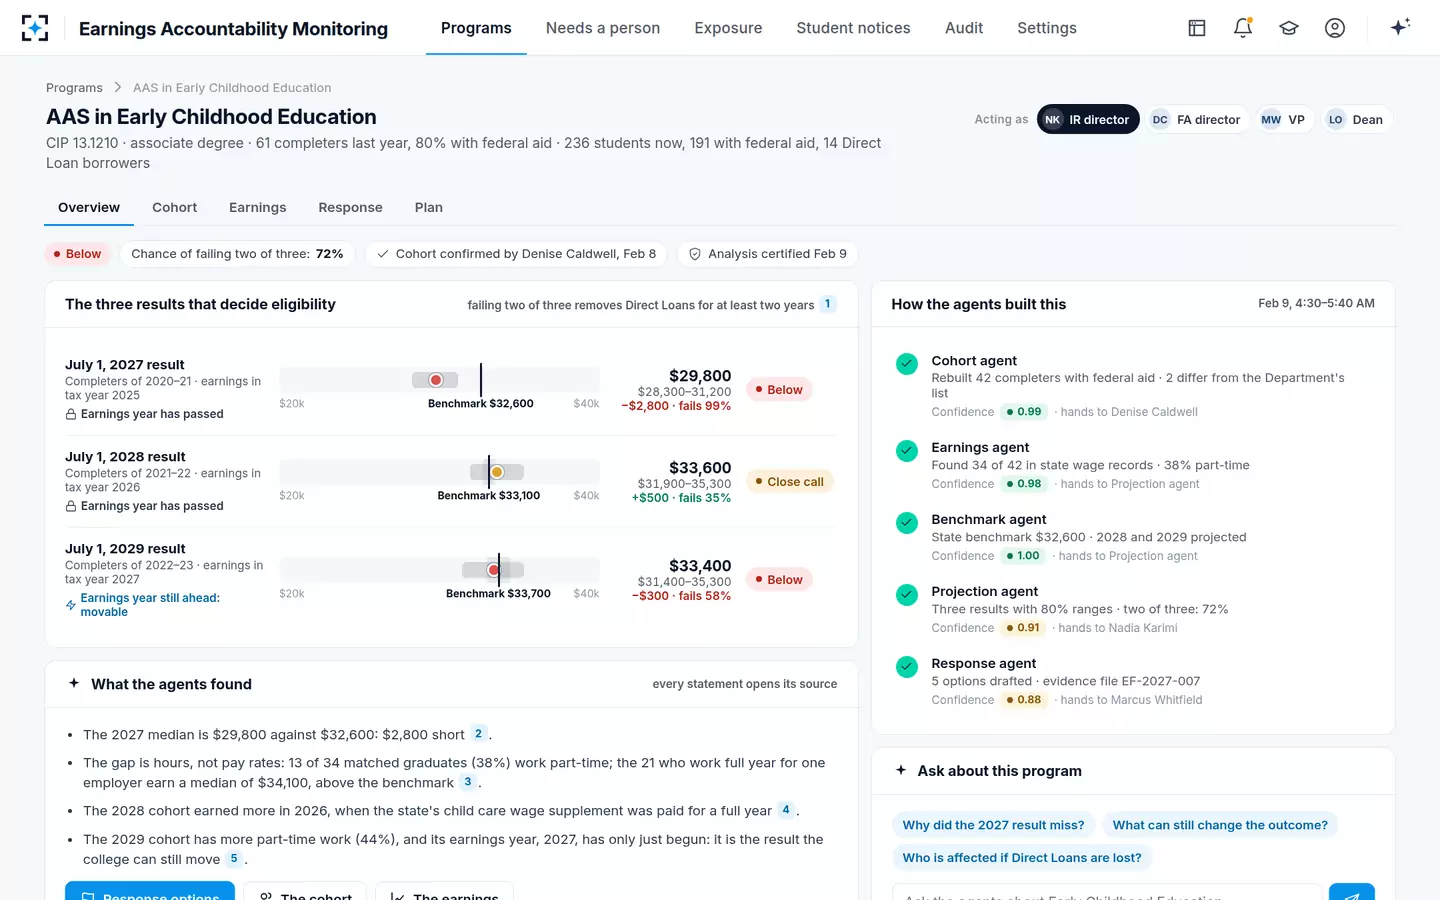Open source citation 1 badge
This screenshot has width=1440, height=900.
coord(828,304)
